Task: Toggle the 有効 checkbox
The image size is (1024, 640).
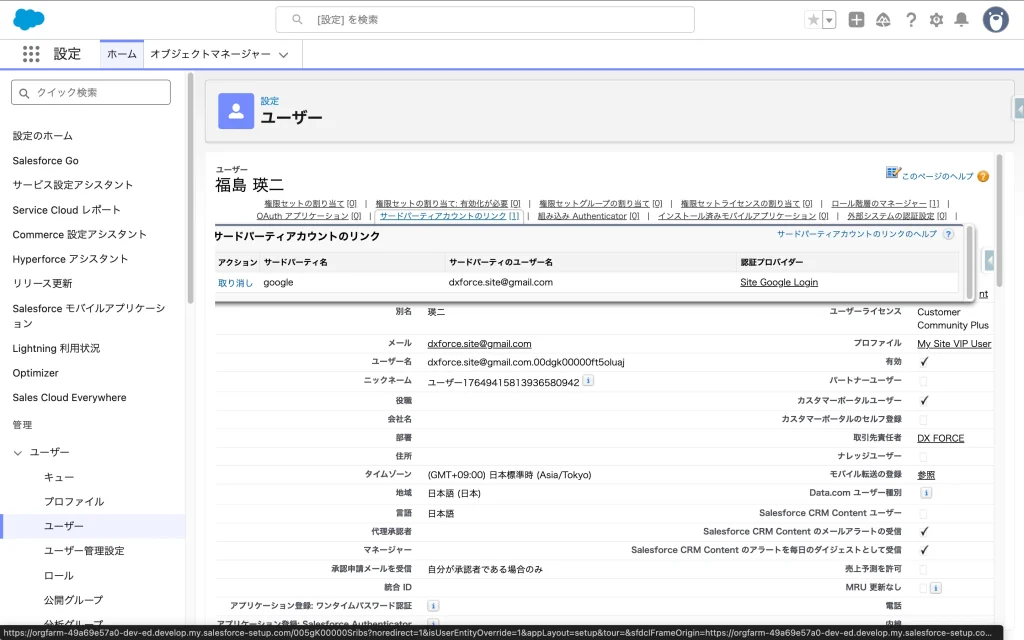Action: point(924,362)
